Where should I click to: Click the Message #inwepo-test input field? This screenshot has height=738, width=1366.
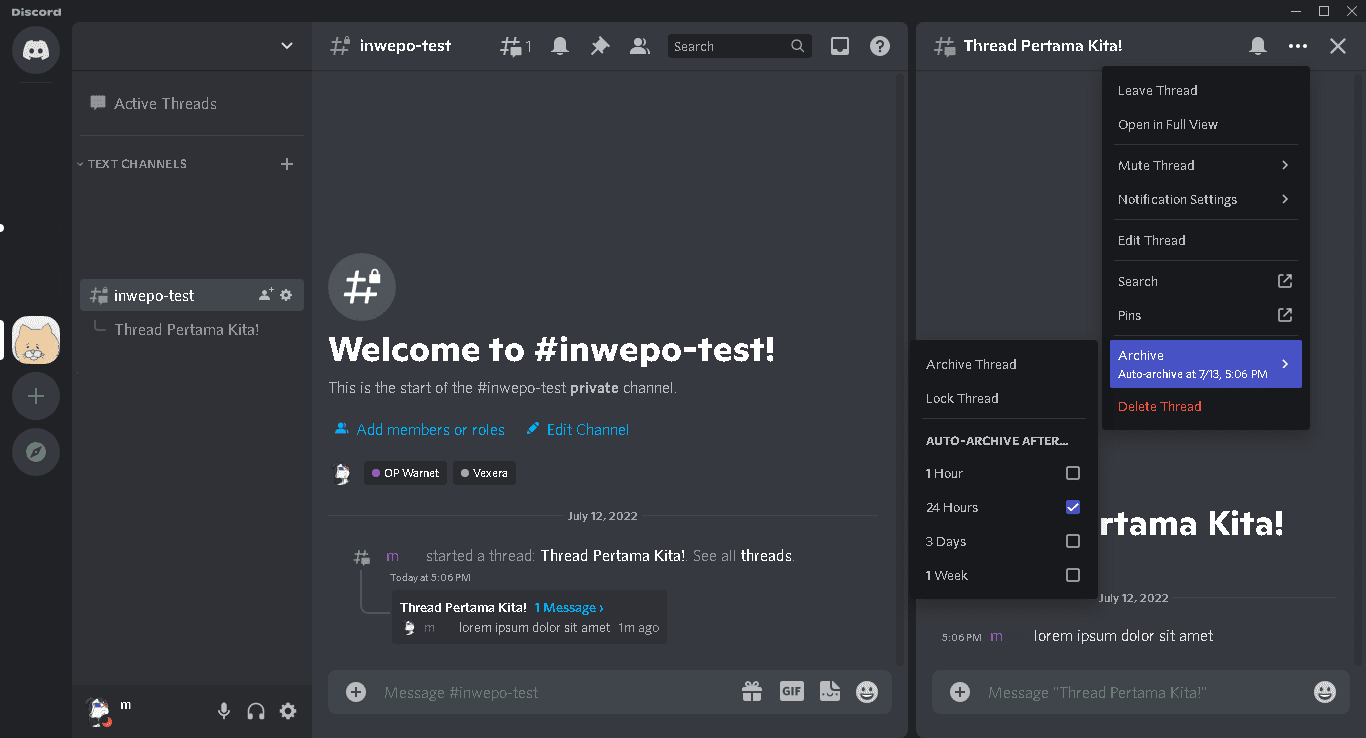tap(550, 692)
